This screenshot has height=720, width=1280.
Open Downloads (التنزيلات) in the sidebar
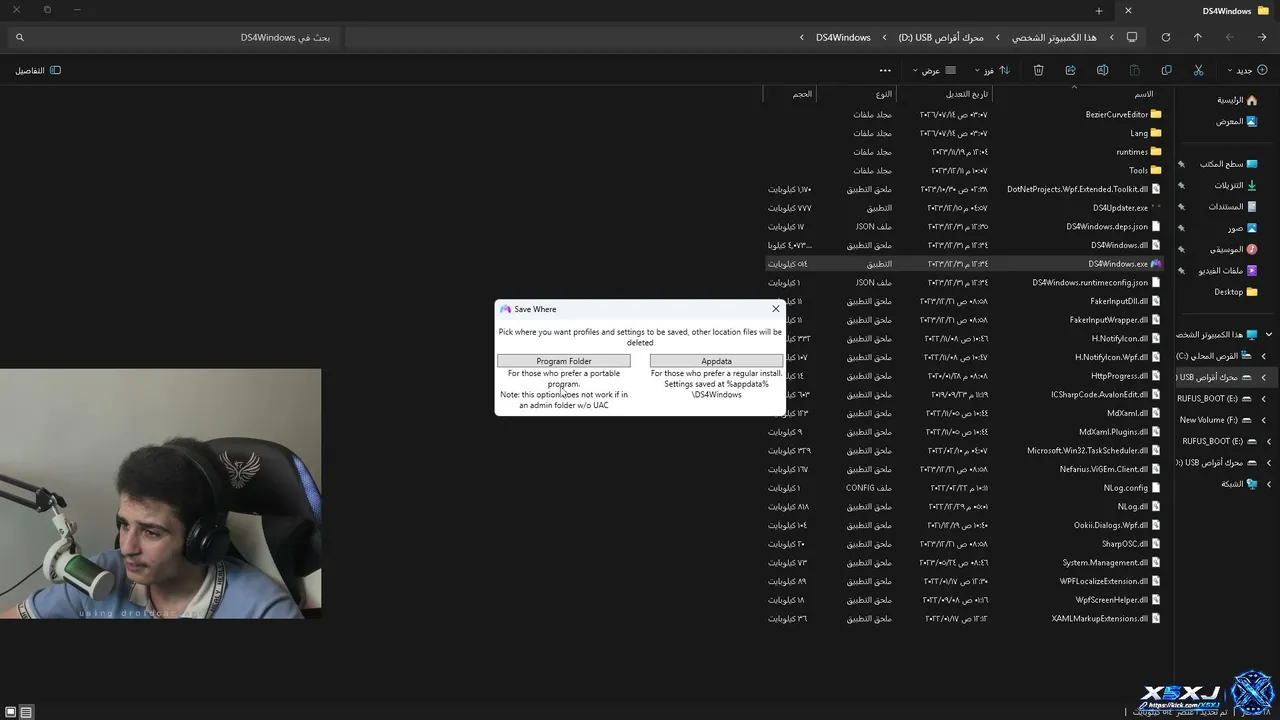point(1235,185)
